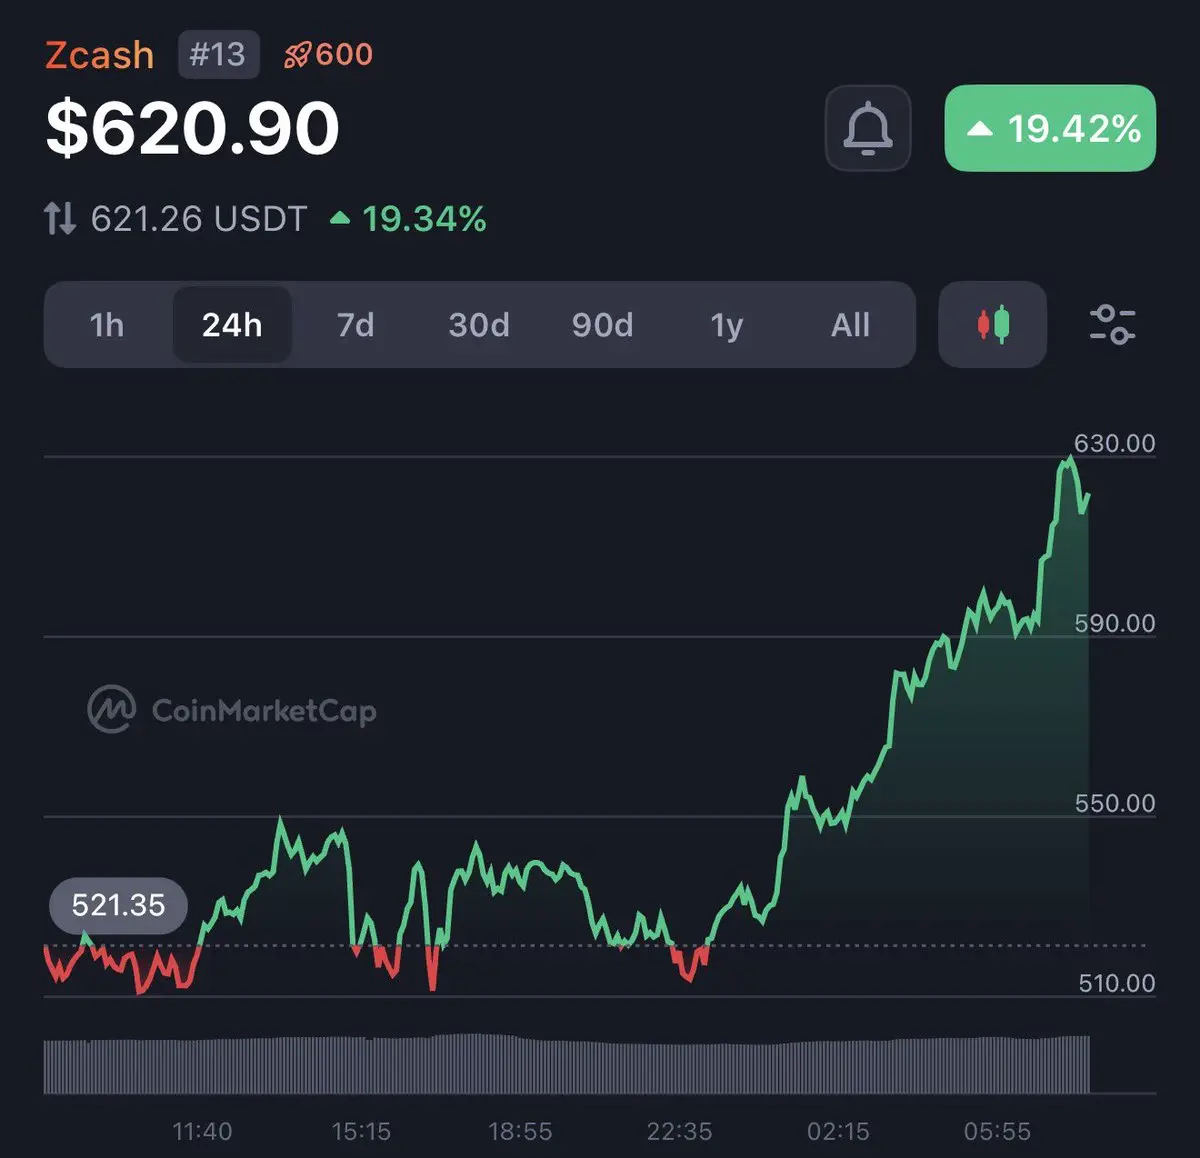Tap the 621.26 USDT conversion price
Image resolution: width=1200 pixels, height=1158 pixels.
pos(198,218)
